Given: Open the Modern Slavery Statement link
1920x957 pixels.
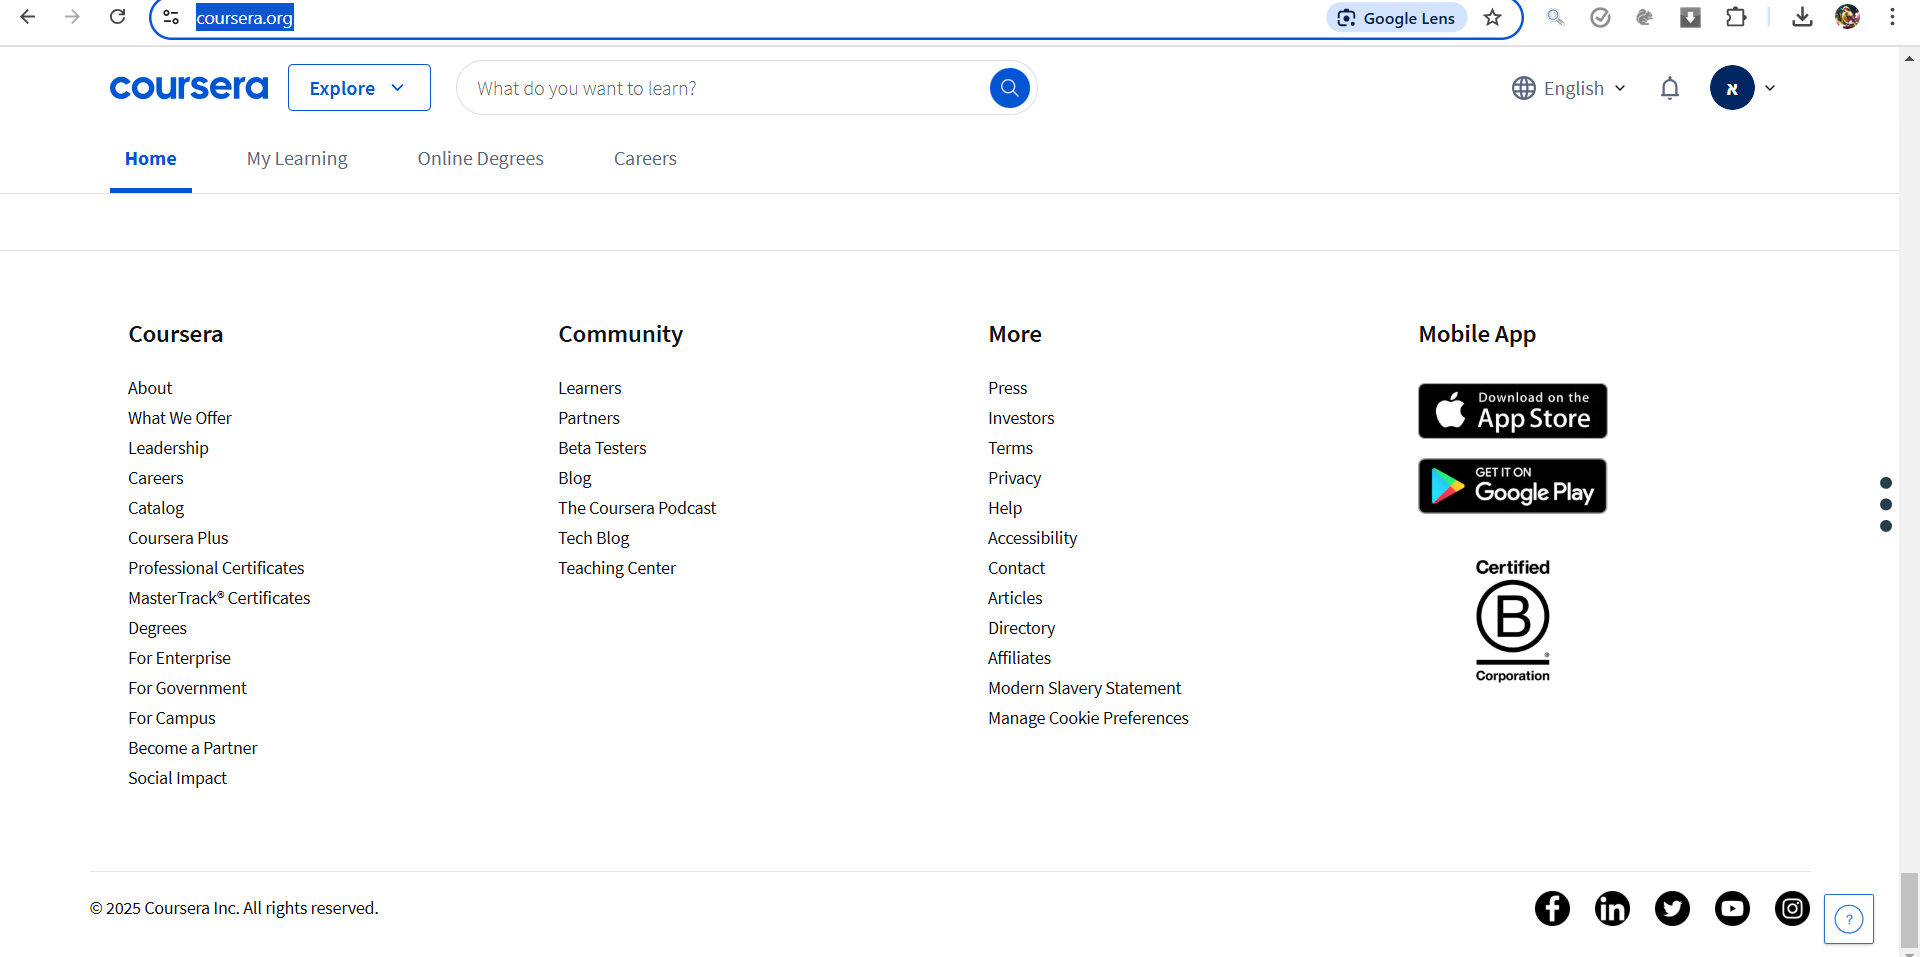Looking at the screenshot, I should [x=1085, y=688].
